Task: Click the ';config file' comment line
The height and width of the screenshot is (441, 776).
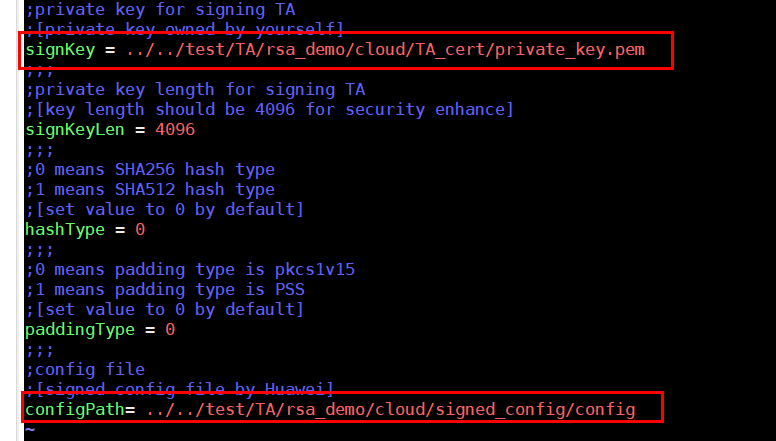Action: click(85, 370)
